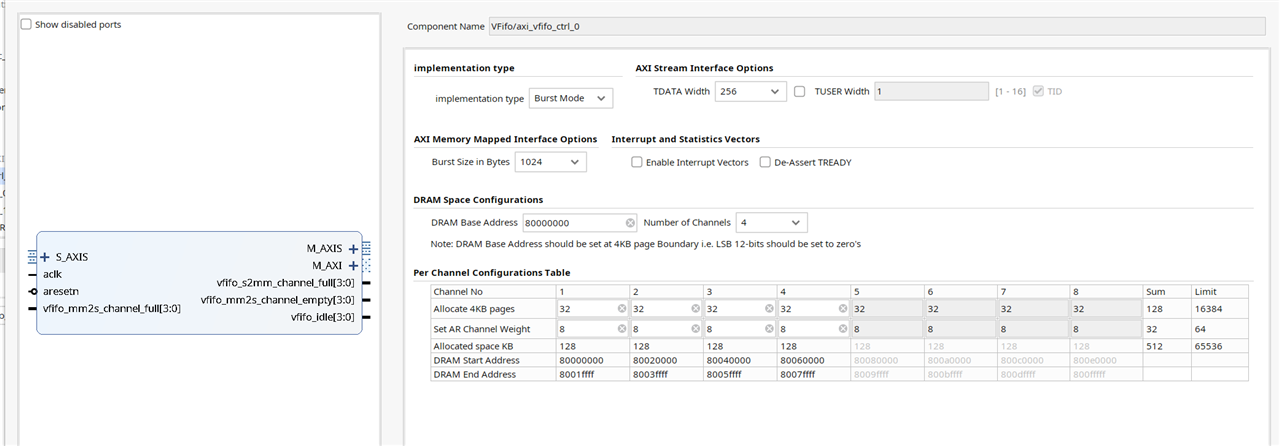
Task: Click the Sum column header
Action: (x=1156, y=291)
